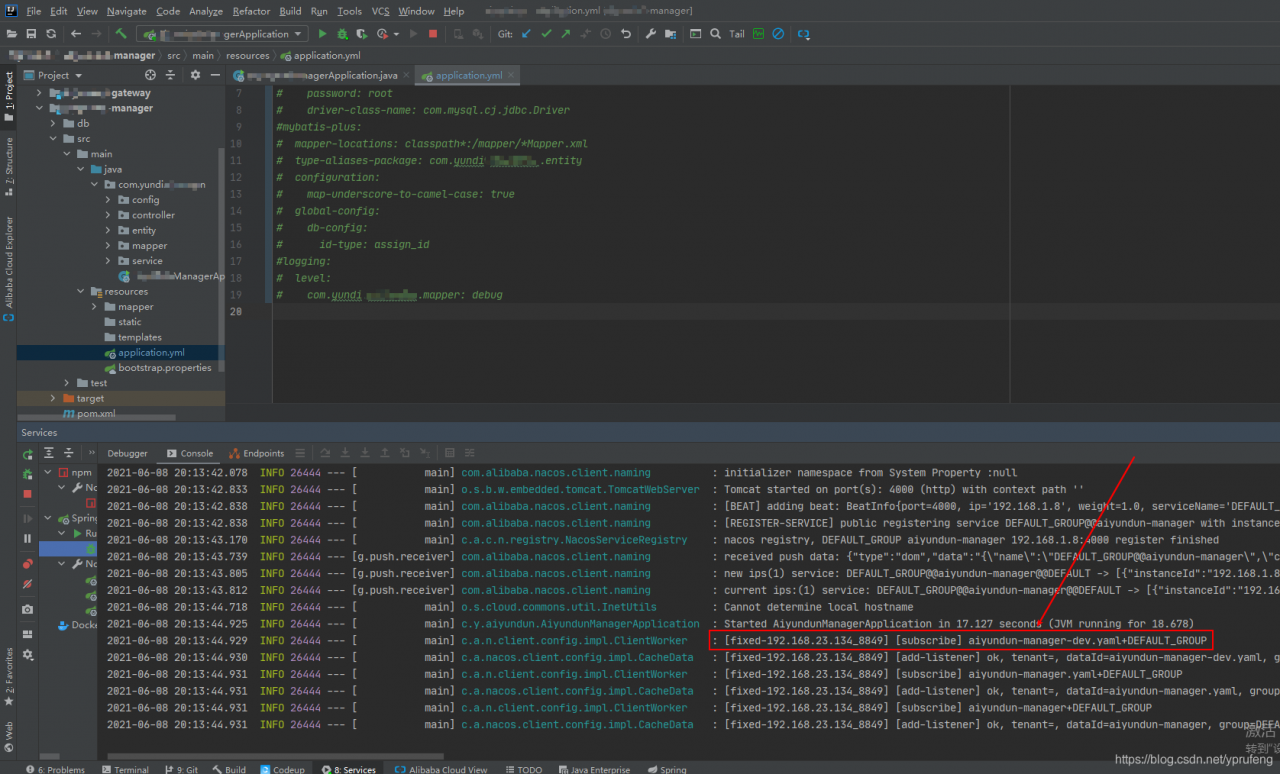Click the red Stop square in toolbar
The image size is (1280, 774).
pos(433,34)
